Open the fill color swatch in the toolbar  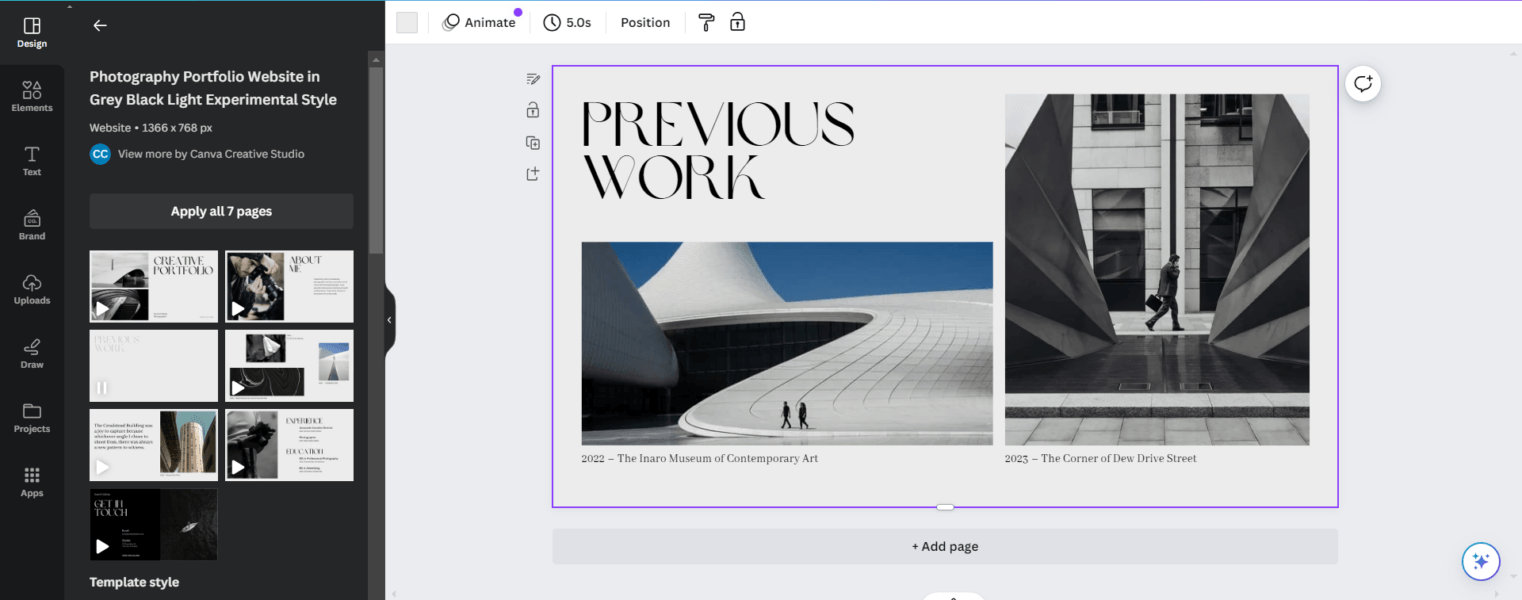[406, 22]
